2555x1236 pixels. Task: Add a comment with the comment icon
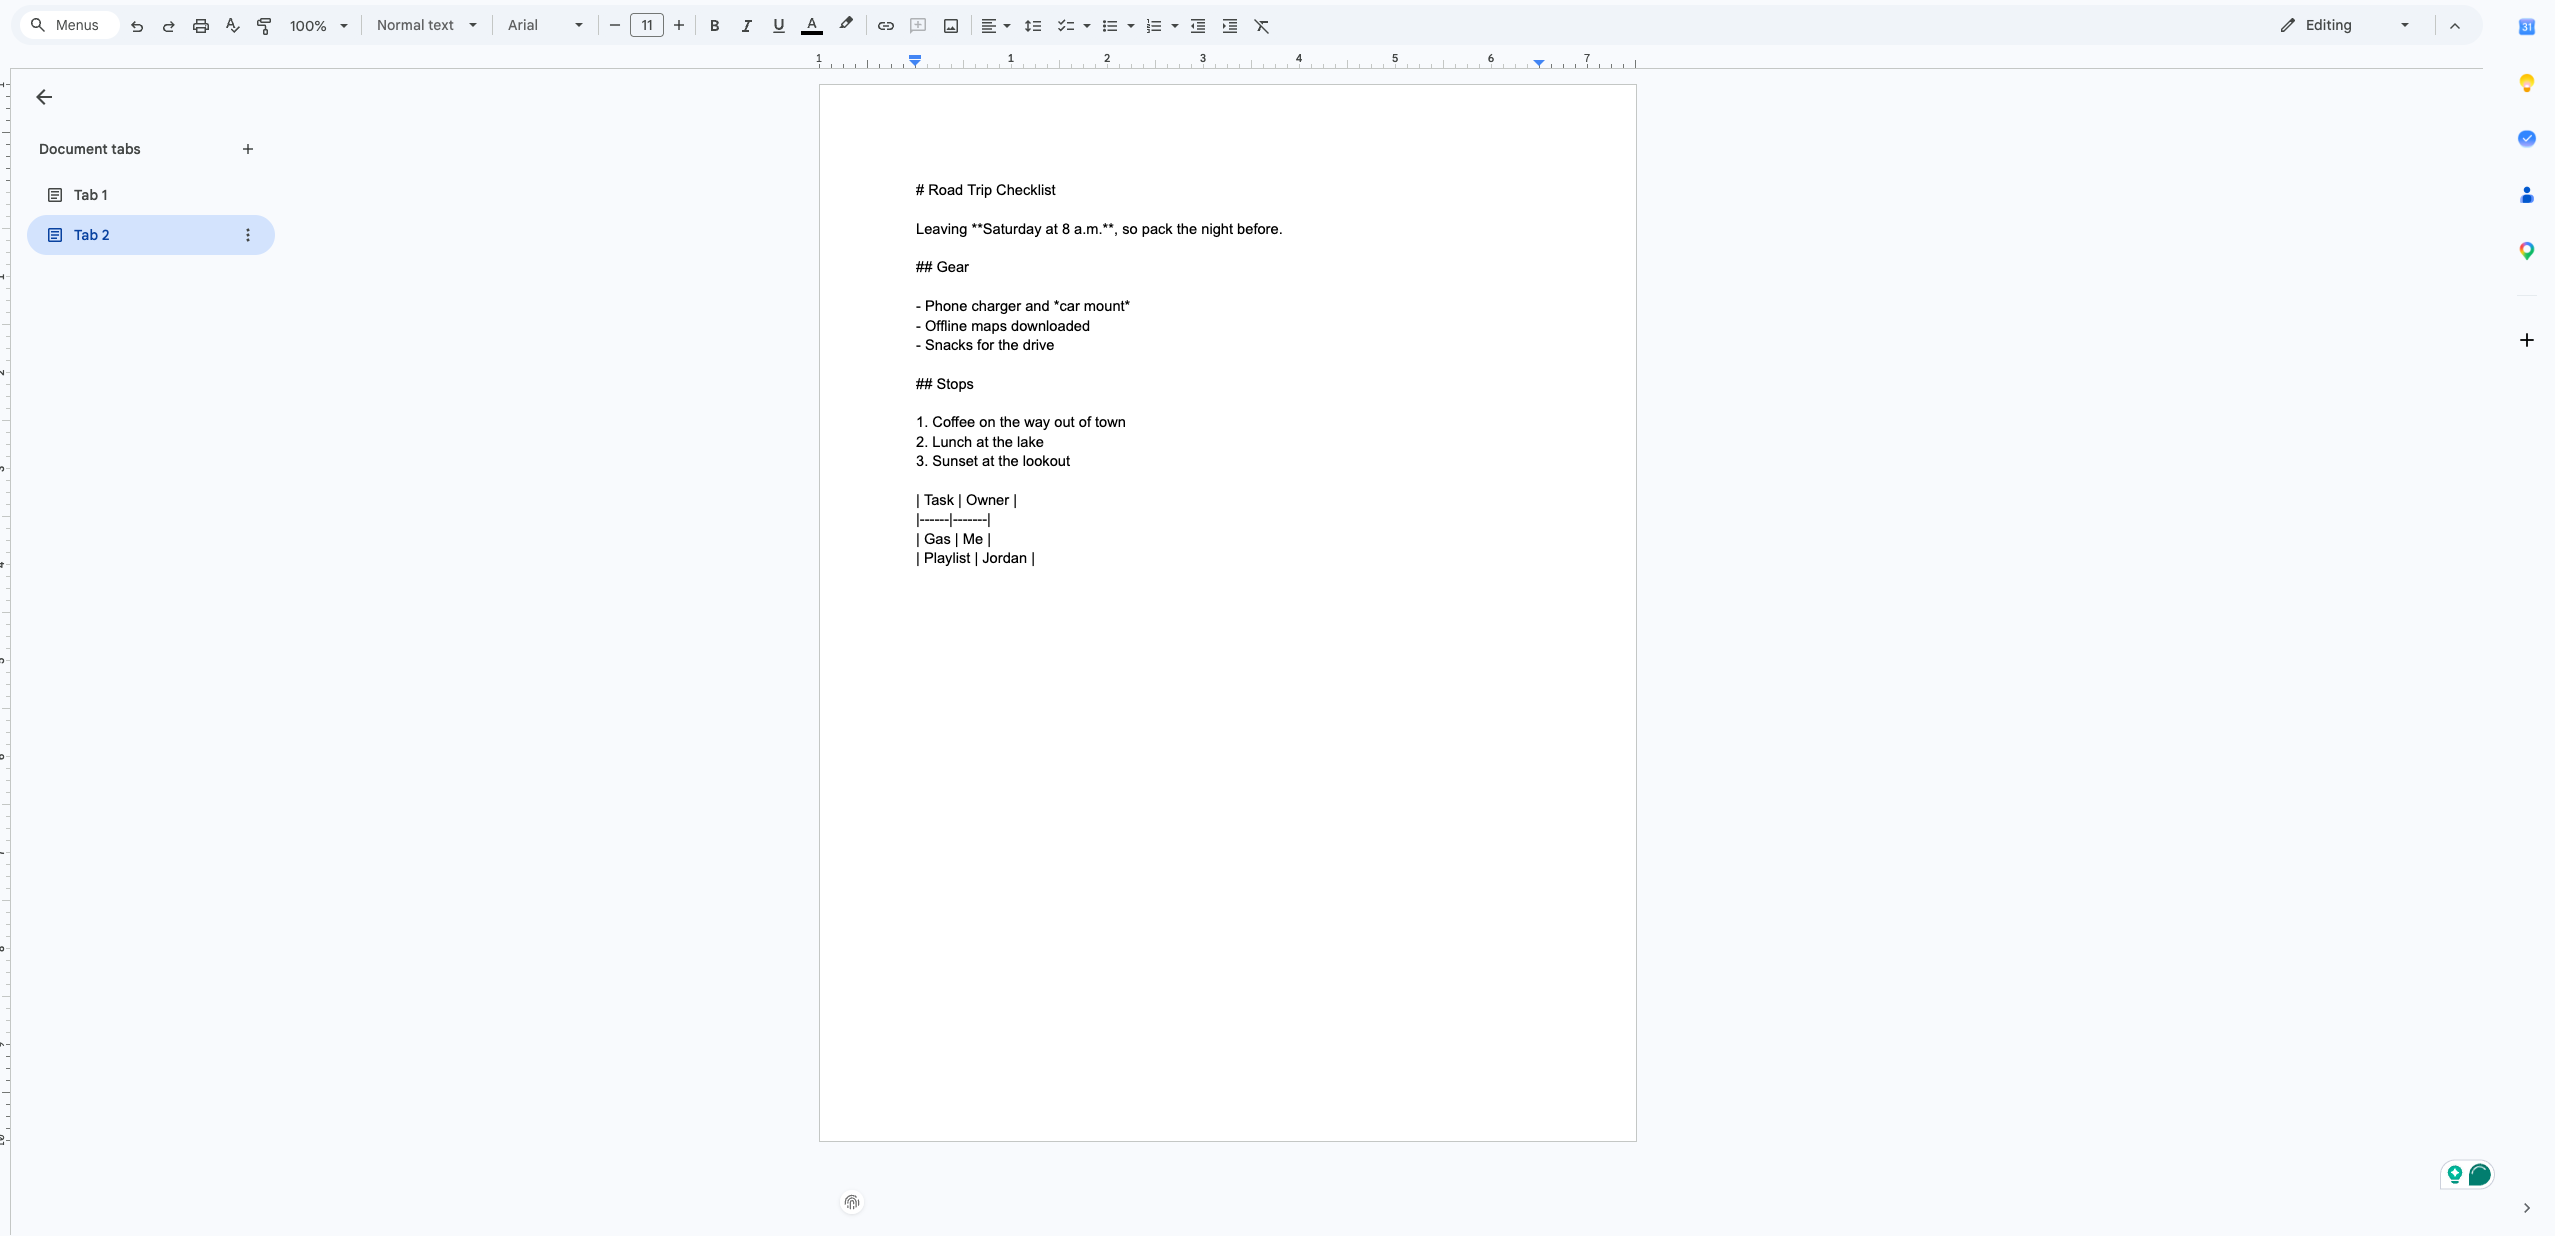(x=918, y=26)
